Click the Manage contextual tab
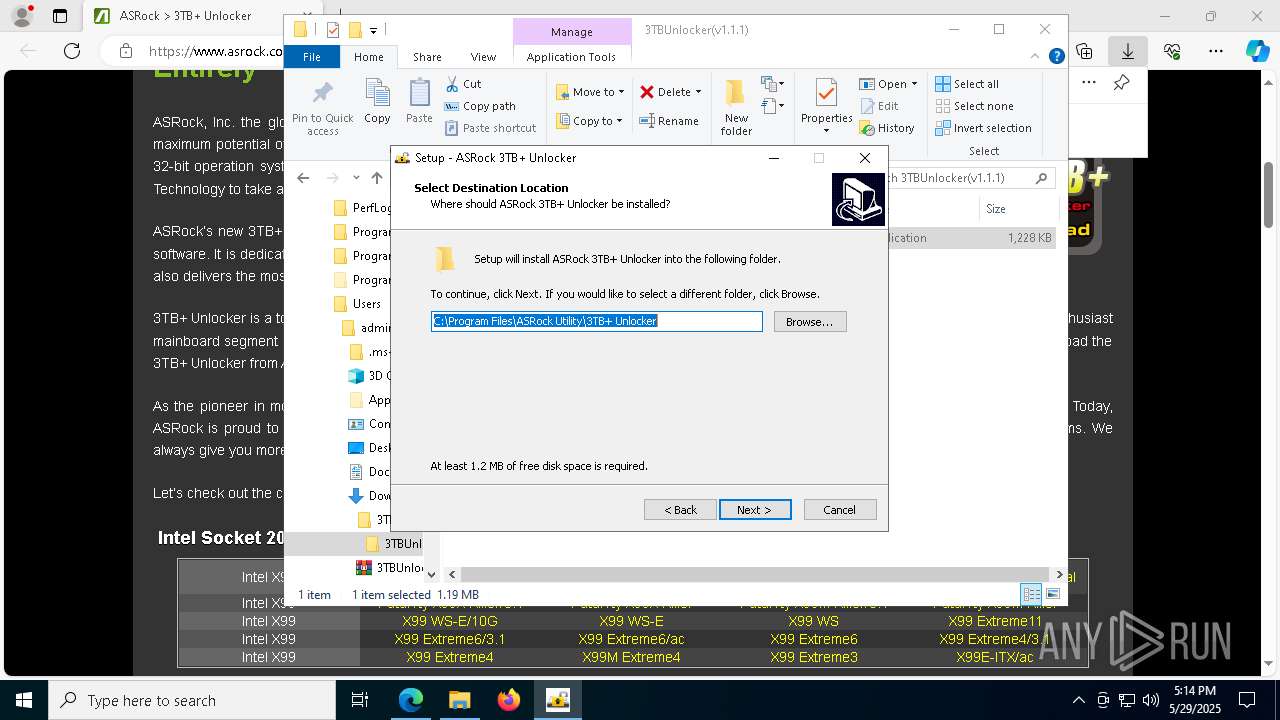 tap(571, 32)
